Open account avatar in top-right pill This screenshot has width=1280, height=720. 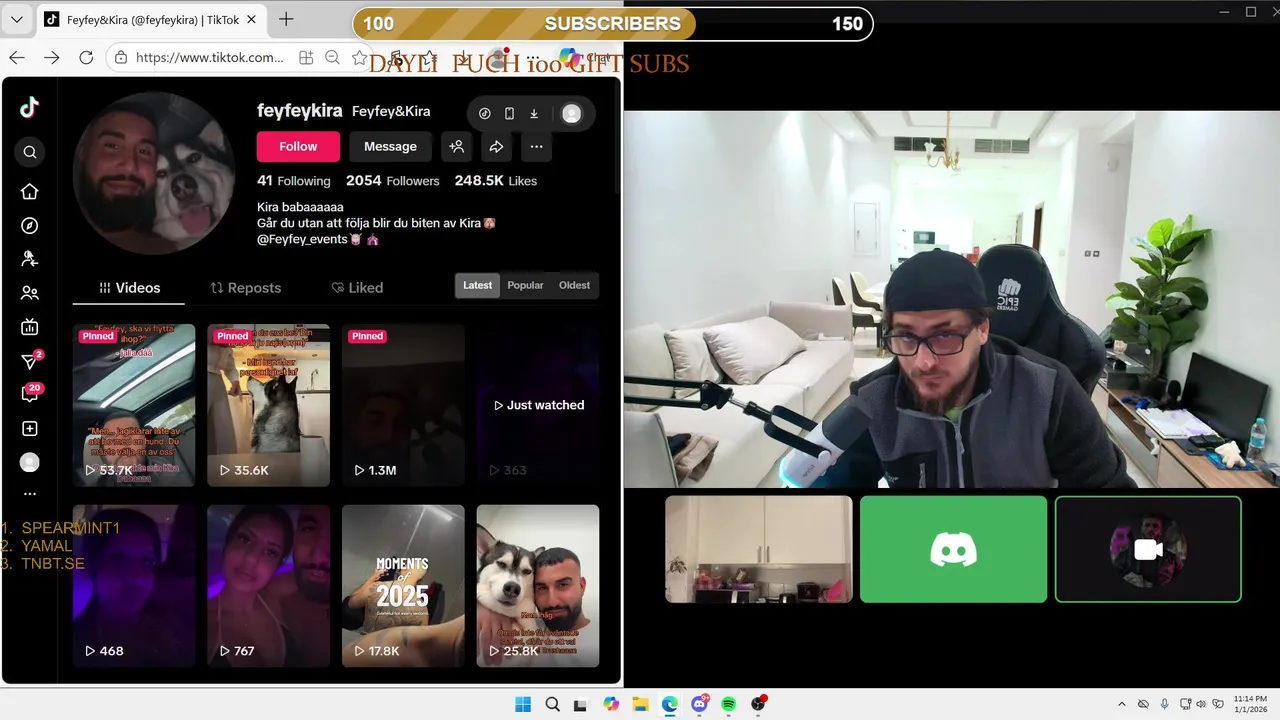pyautogui.click(x=572, y=114)
